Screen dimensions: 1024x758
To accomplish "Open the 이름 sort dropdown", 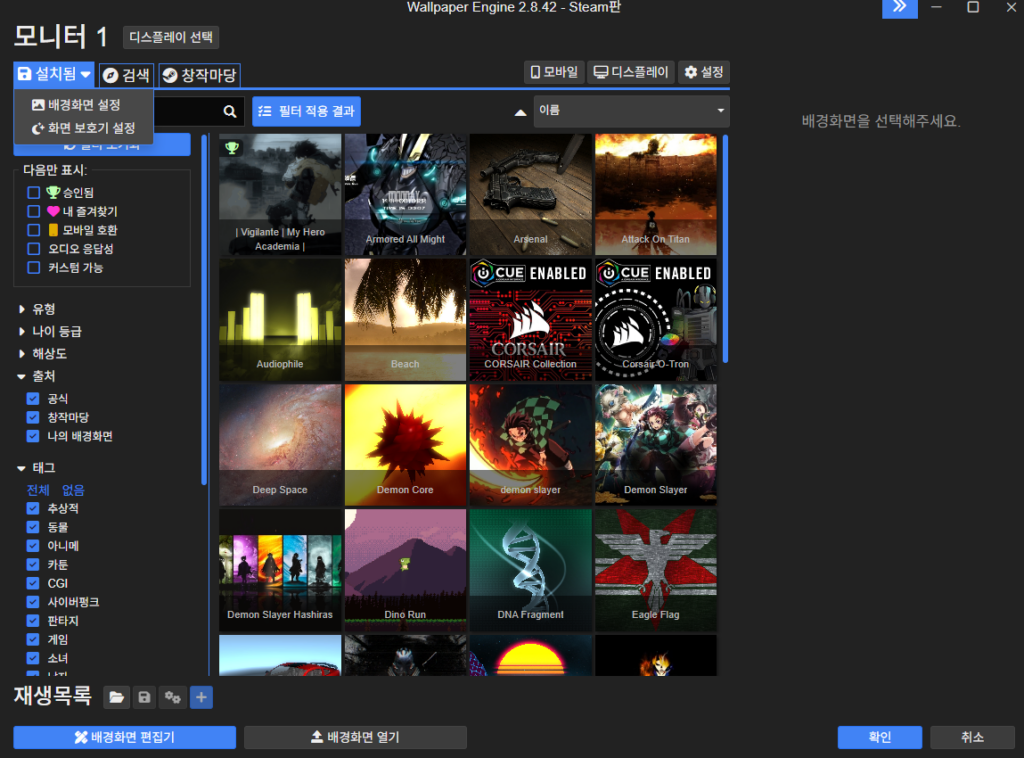I will [x=632, y=110].
